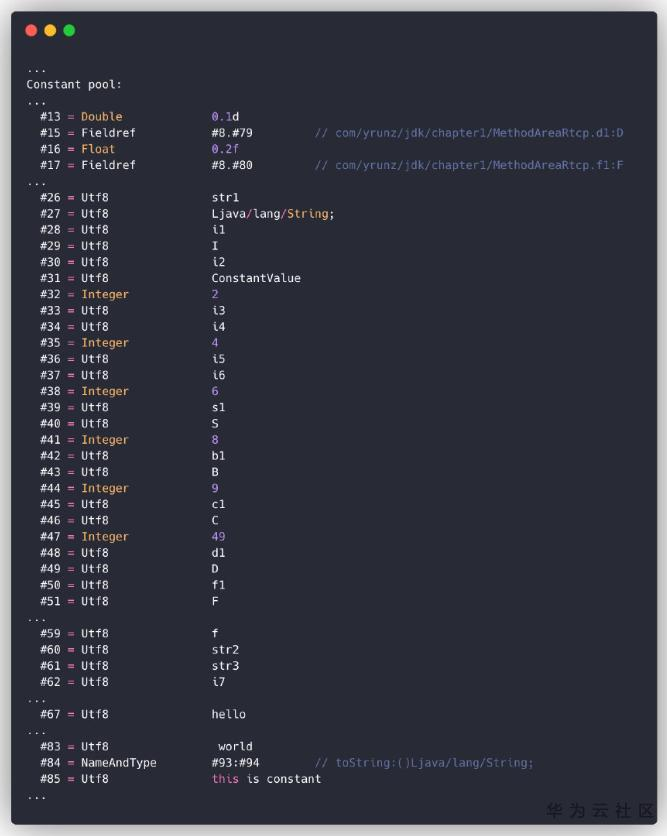Select the ConstantValue entry on #31

click(256, 278)
